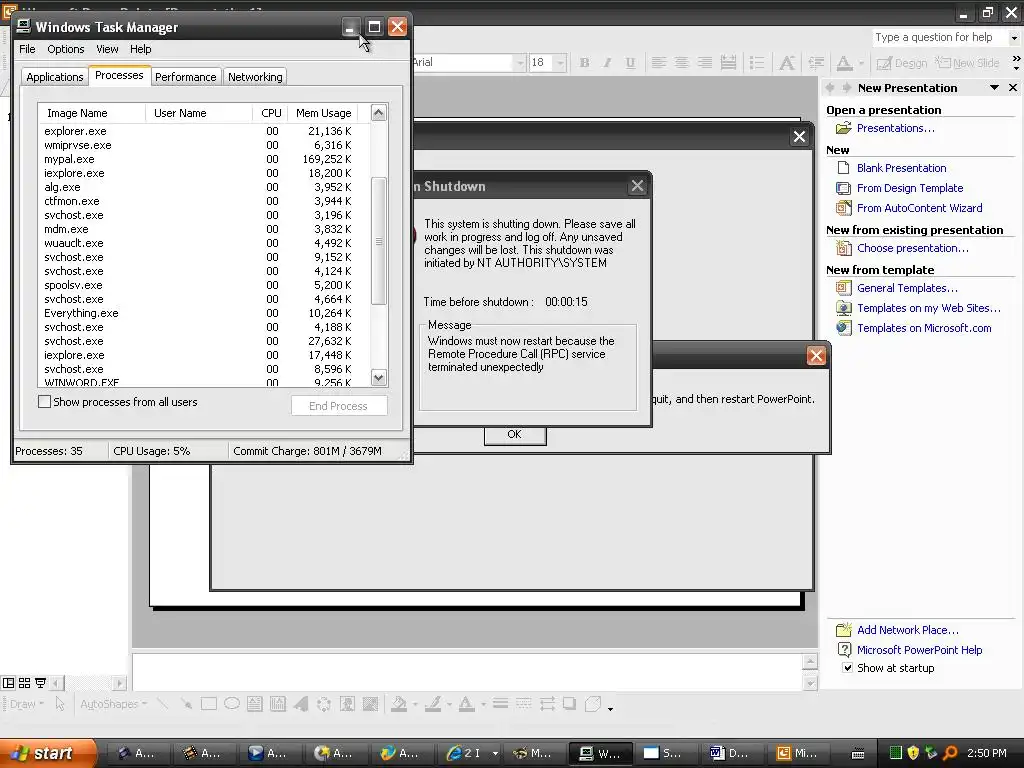Click Dash Style icon in Draw toolbar
1024x768 pixels.
pos(524,703)
